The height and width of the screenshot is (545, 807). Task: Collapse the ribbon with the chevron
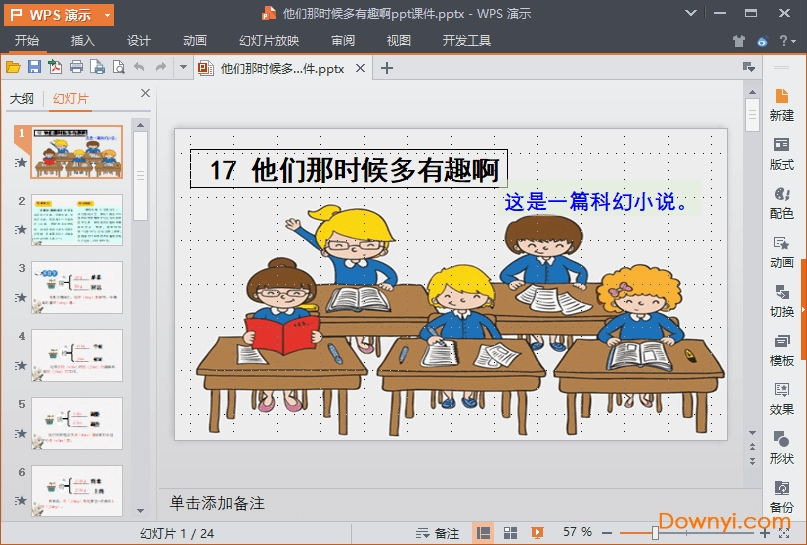[x=691, y=13]
